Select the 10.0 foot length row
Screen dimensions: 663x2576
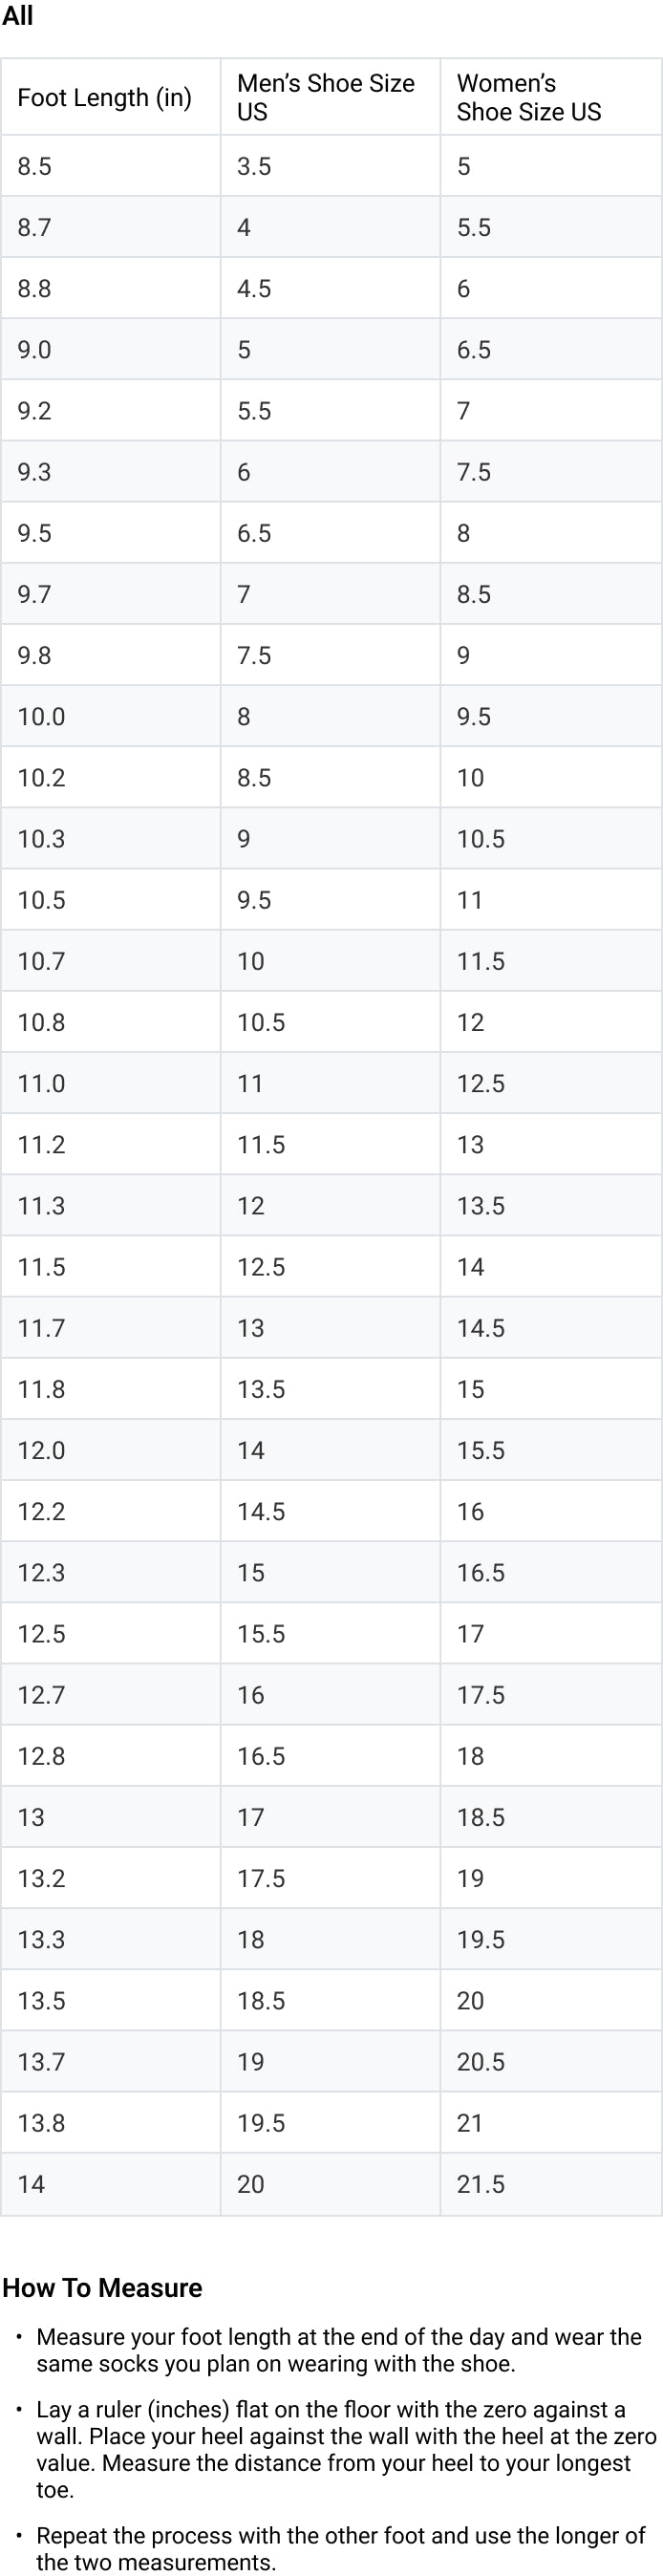click(x=331, y=716)
